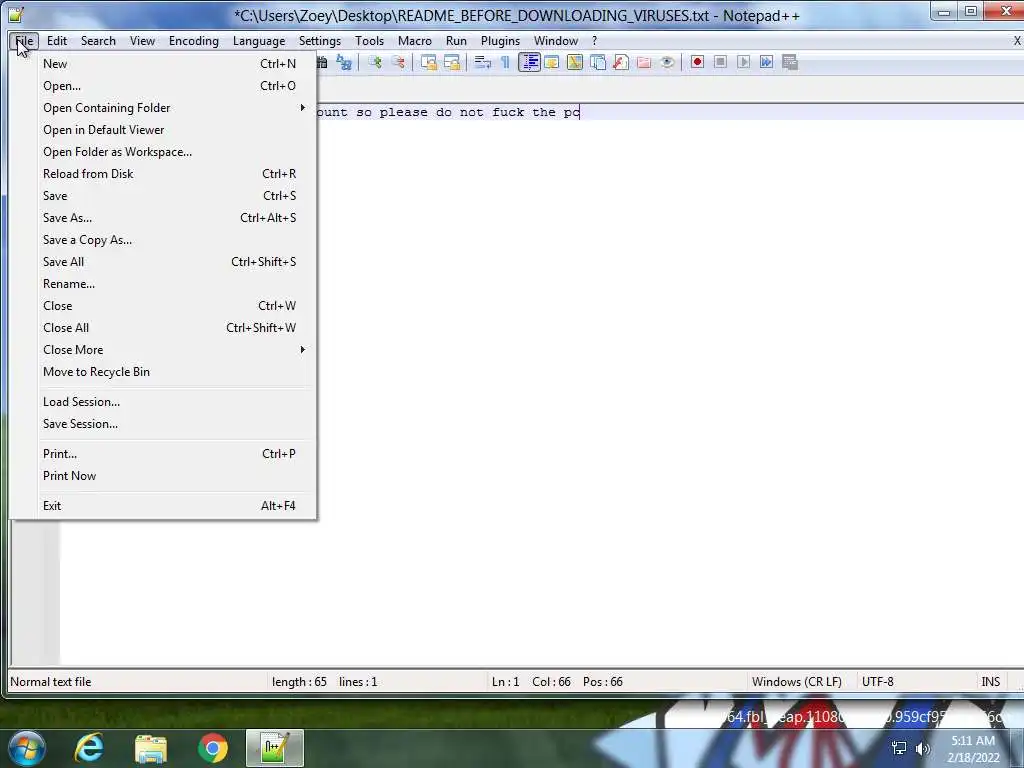1024x768 pixels.
Task: Toggle synchronized horizontal scrolling icon
Action: pyautogui.click(x=451, y=62)
